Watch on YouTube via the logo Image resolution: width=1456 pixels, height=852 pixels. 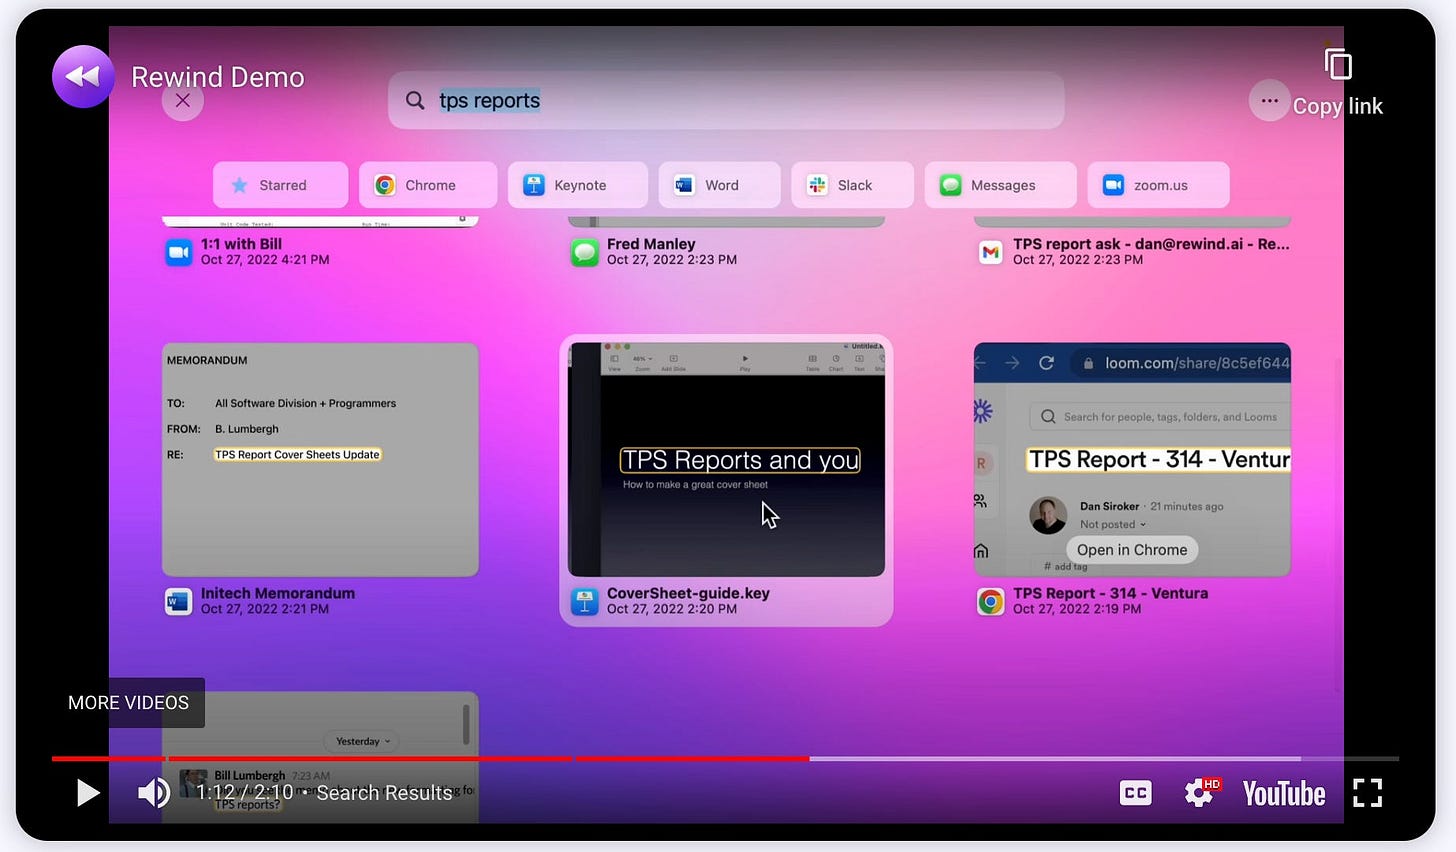click(x=1284, y=794)
